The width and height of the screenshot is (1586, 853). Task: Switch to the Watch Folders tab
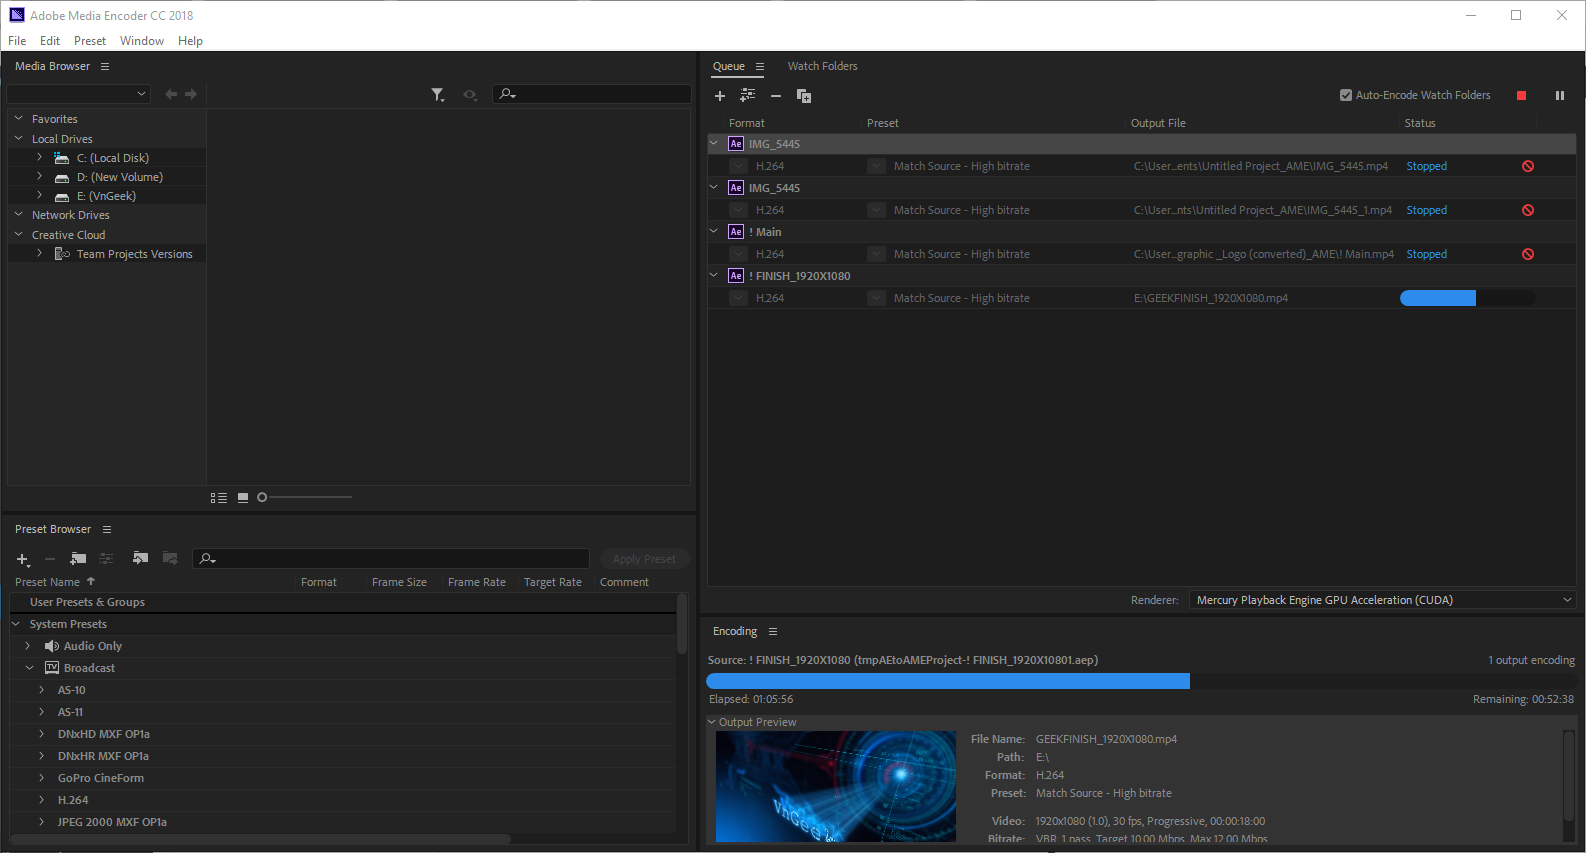click(x=822, y=66)
